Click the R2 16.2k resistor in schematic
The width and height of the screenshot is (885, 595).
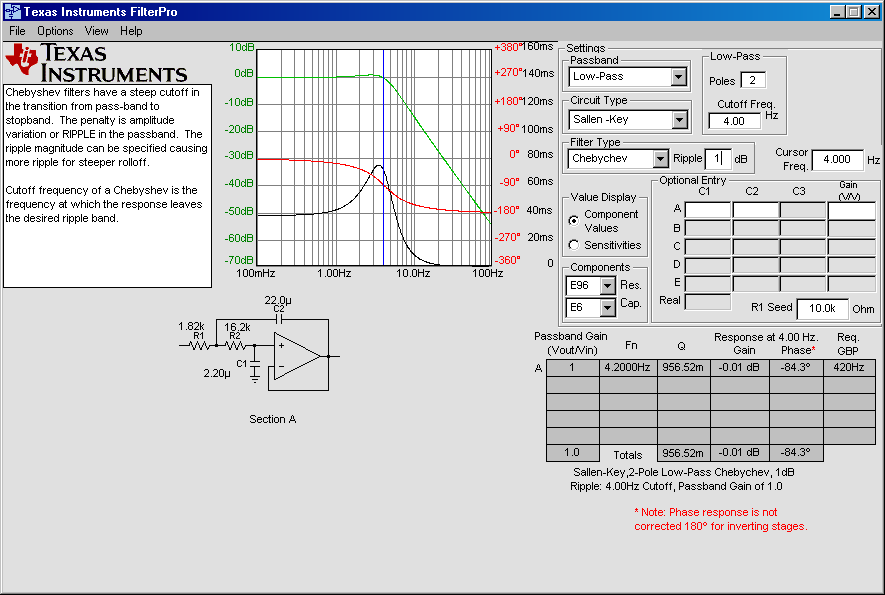point(235,345)
